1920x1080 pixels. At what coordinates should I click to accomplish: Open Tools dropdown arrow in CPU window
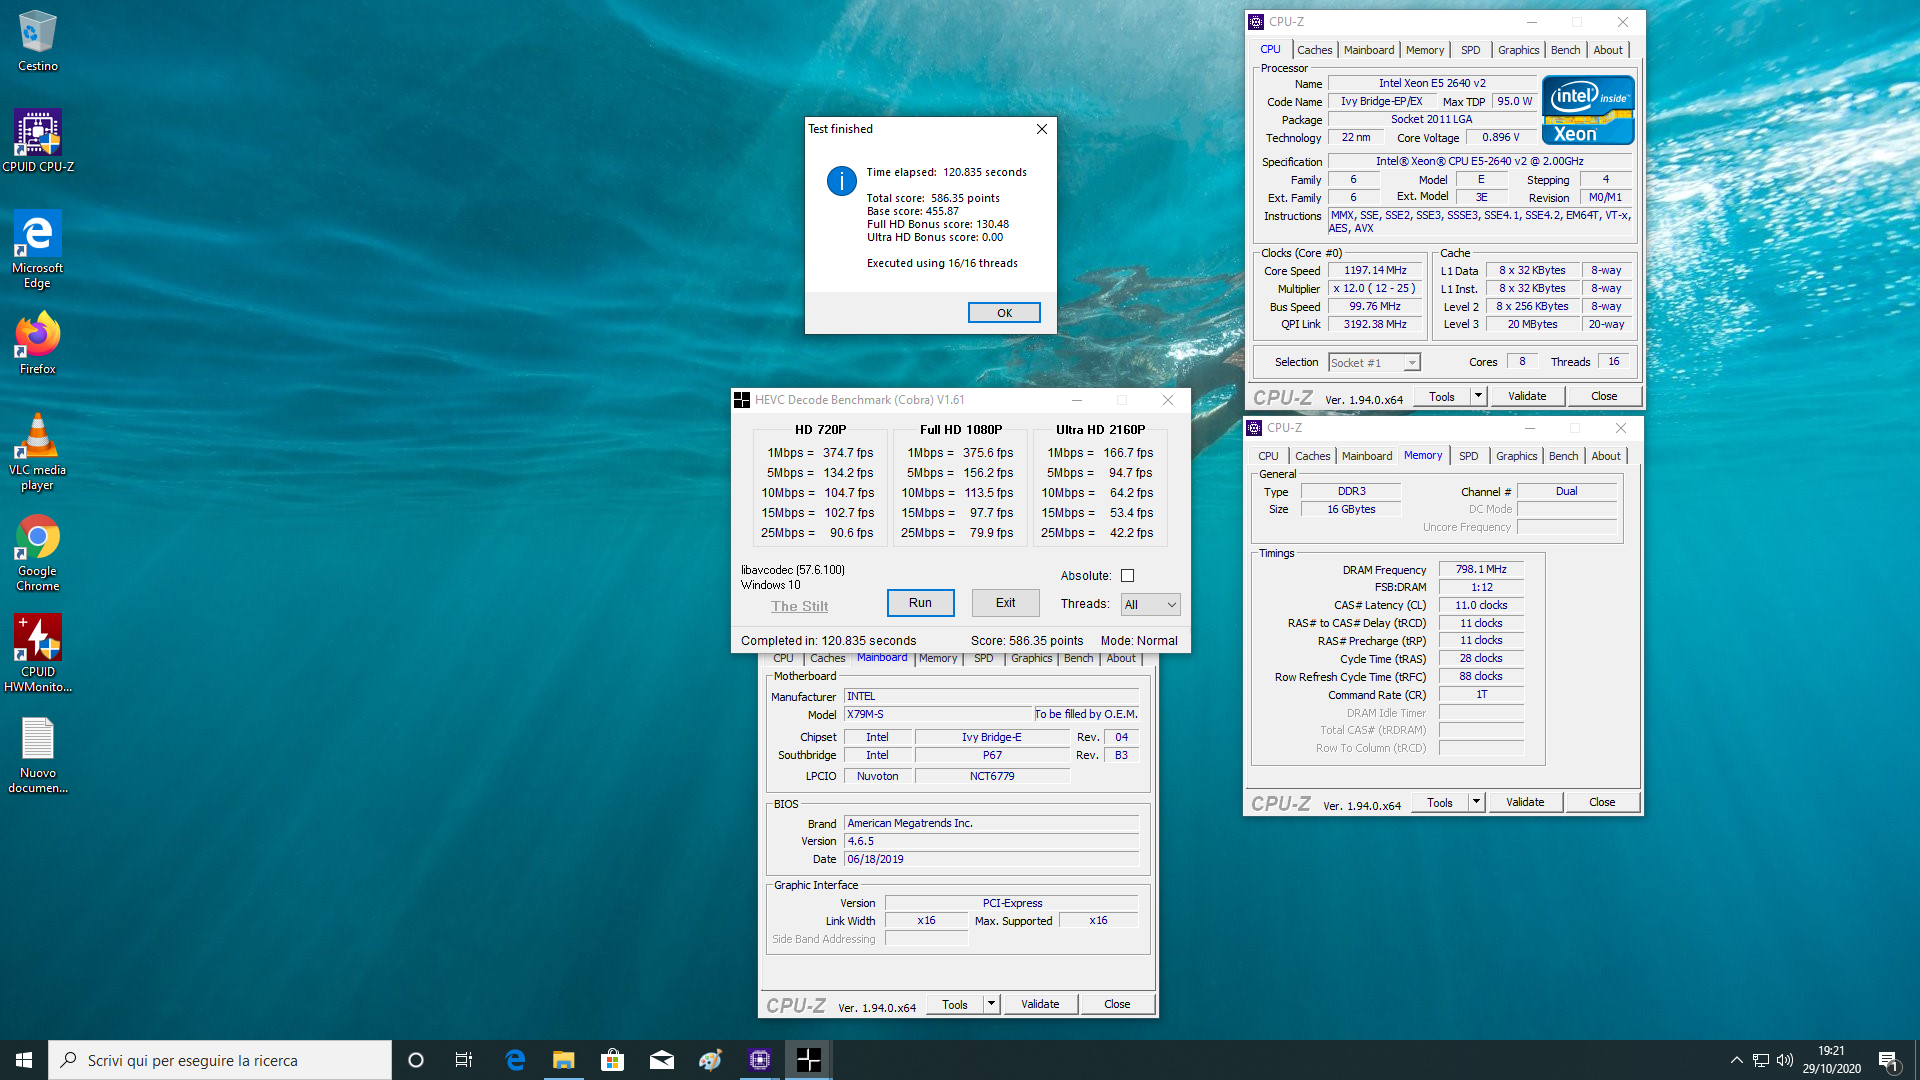(1478, 397)
